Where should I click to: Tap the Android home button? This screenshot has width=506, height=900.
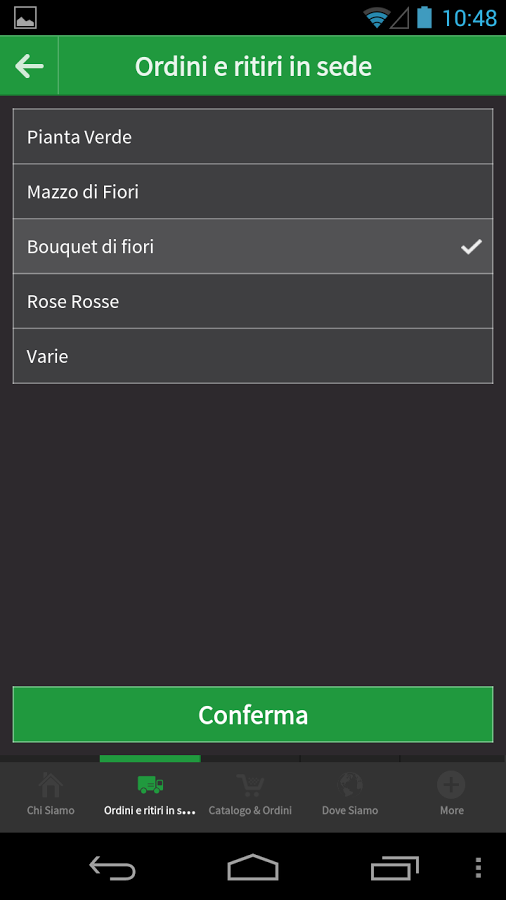tap(253, 867)
